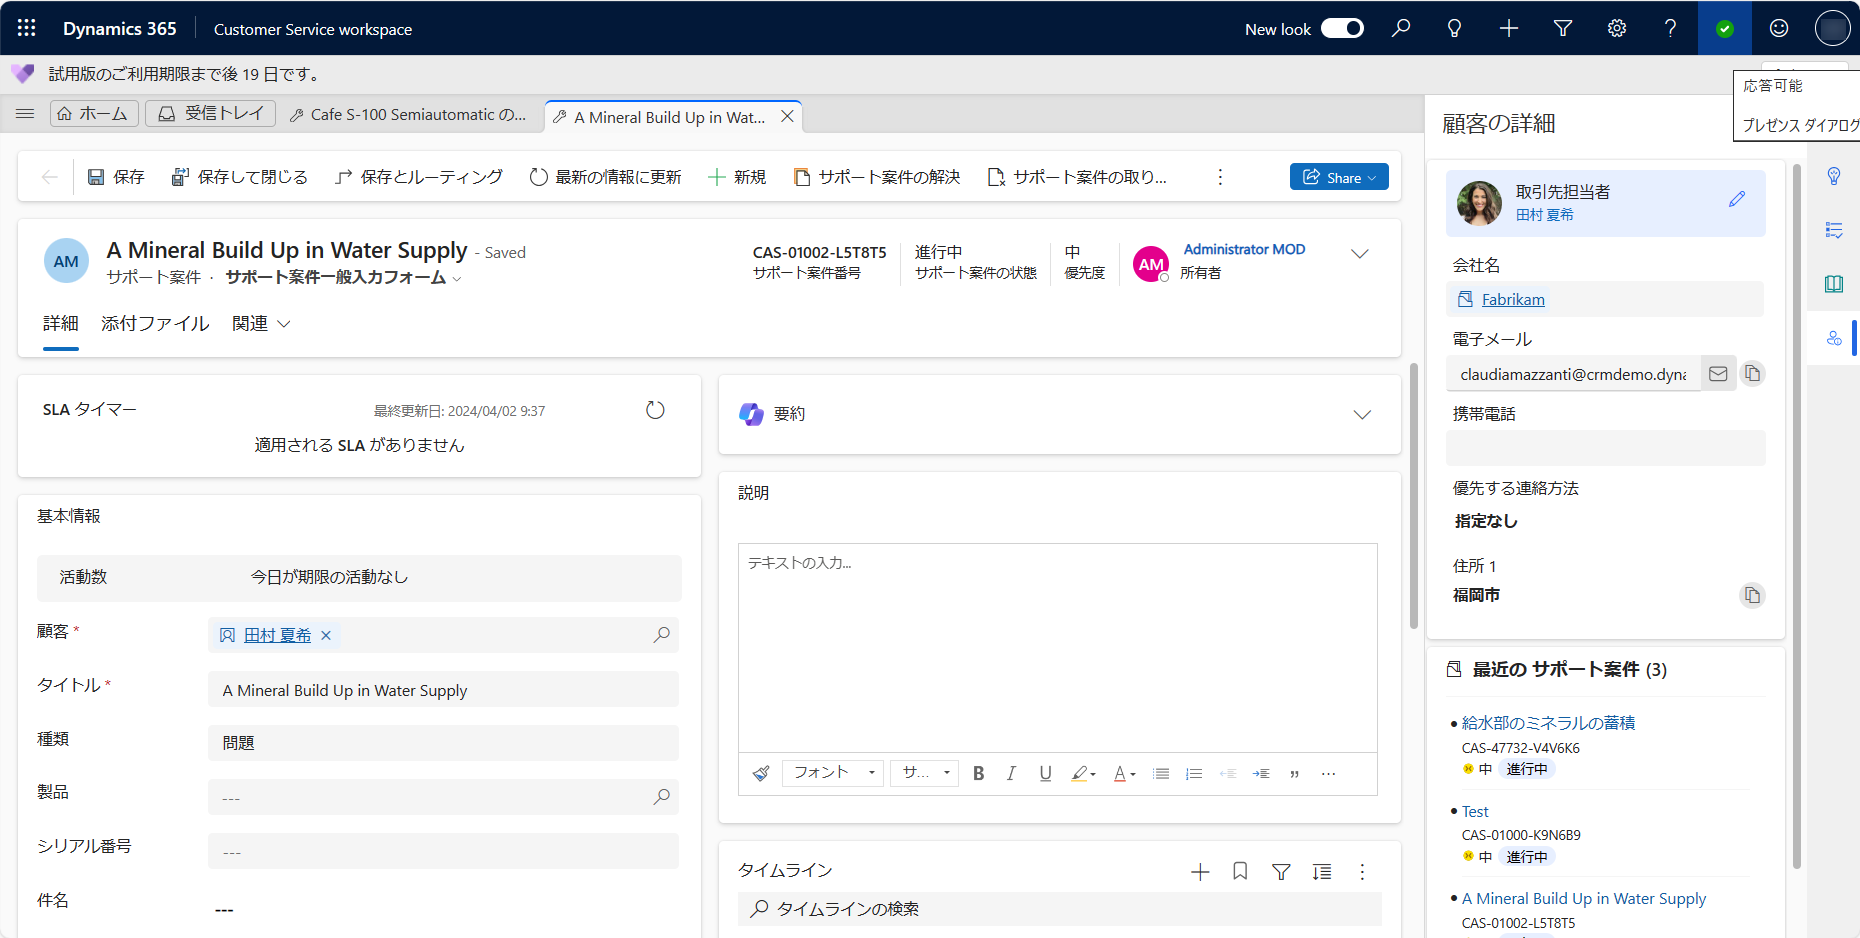Viewport: 1860px width, 938px height.
Task: Open editor toolbar overflow ellipsis
Action: pos(1328,773)
